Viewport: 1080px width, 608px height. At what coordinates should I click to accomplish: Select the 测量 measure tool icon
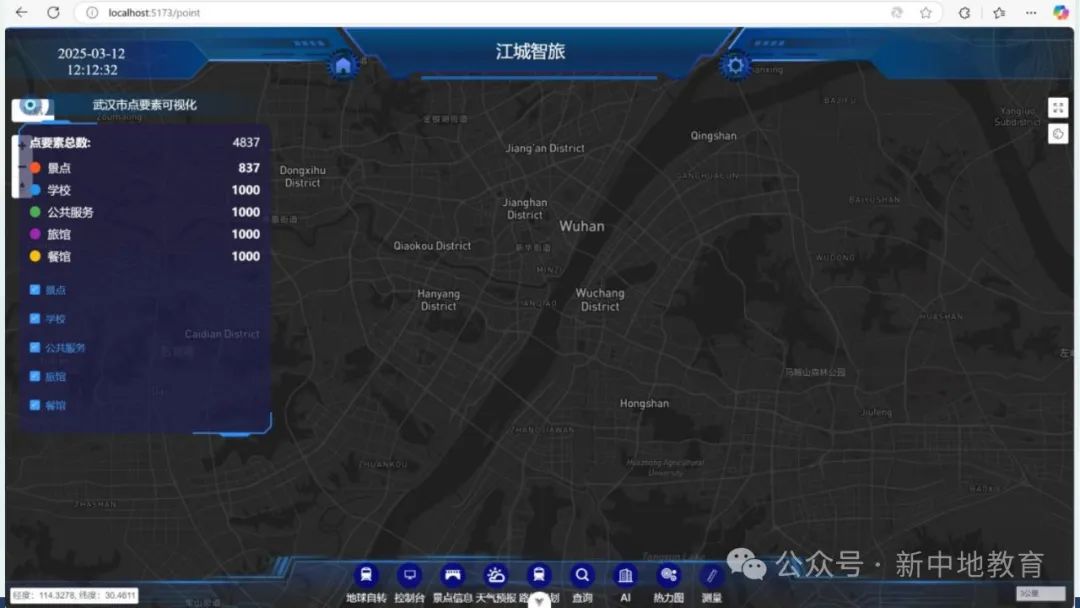712,575
